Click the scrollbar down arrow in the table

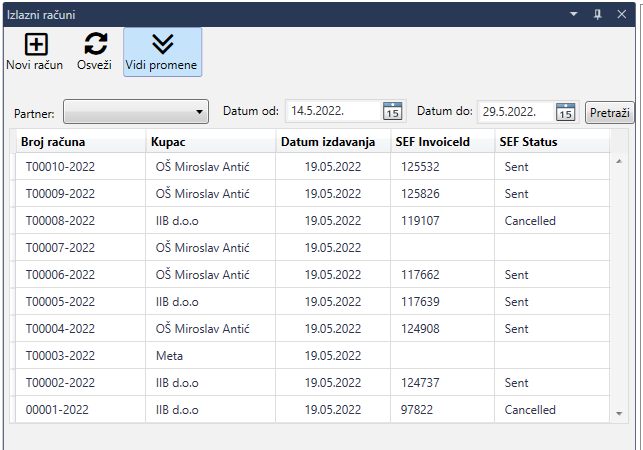[x=619, y=413]
